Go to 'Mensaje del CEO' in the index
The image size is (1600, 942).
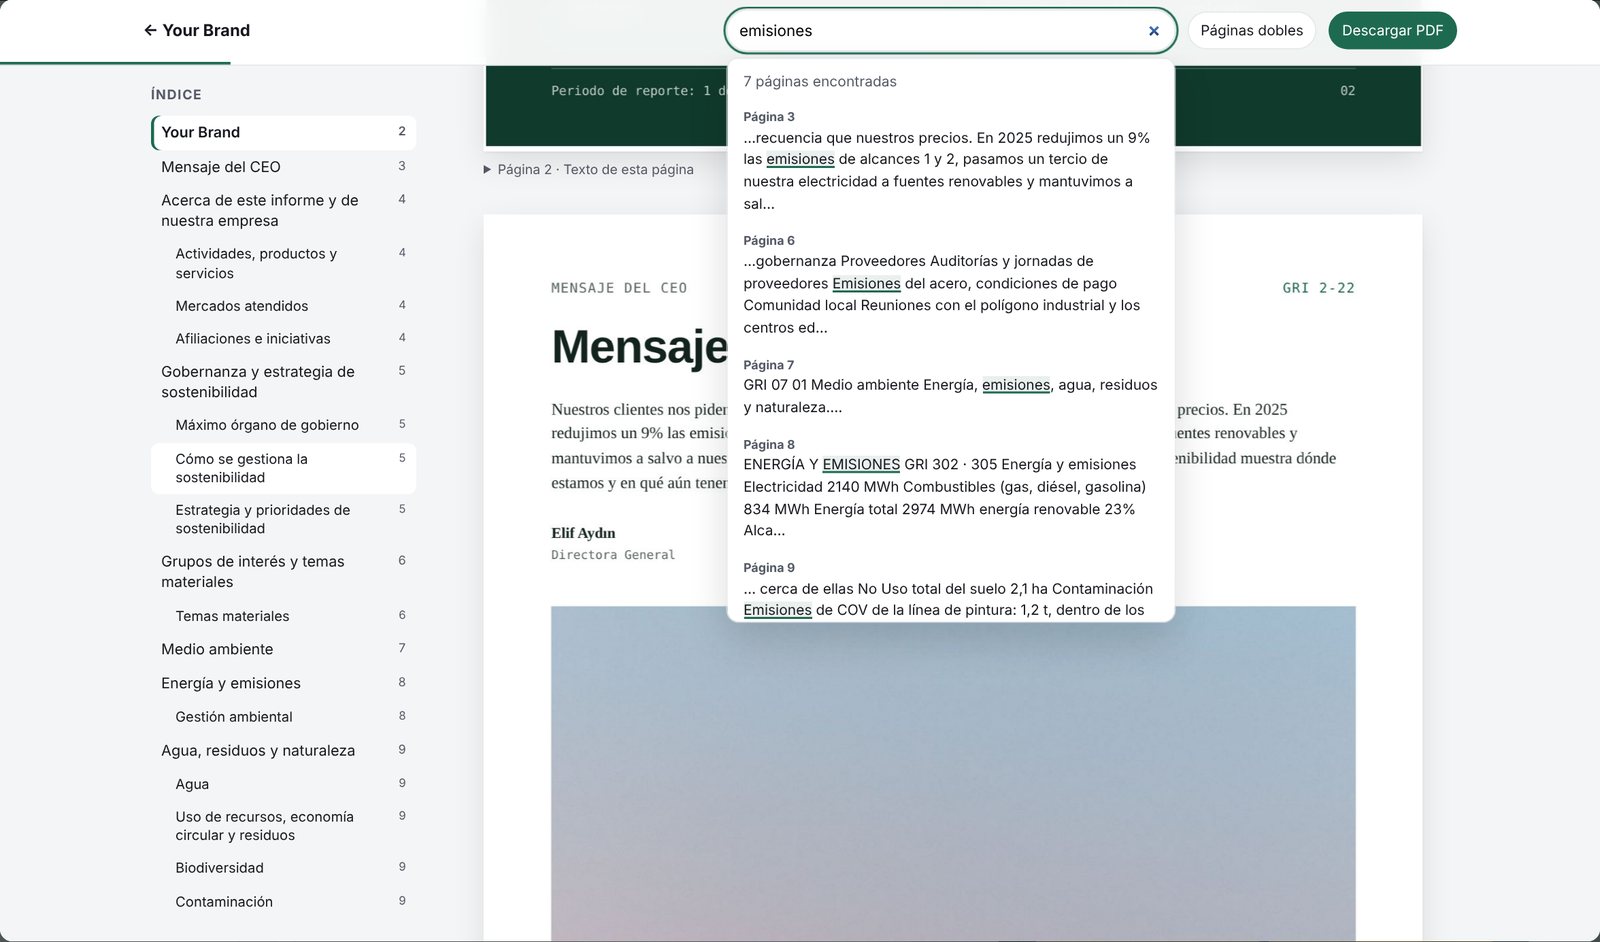pos(283,167)
